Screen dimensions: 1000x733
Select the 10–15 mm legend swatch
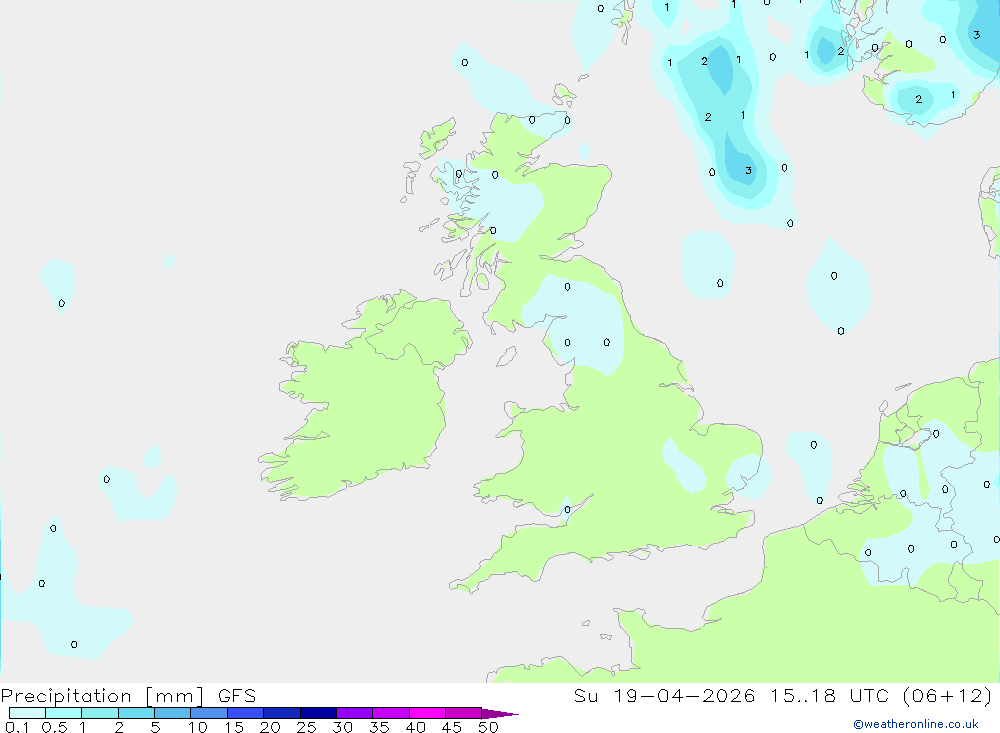tap(209, 713)
